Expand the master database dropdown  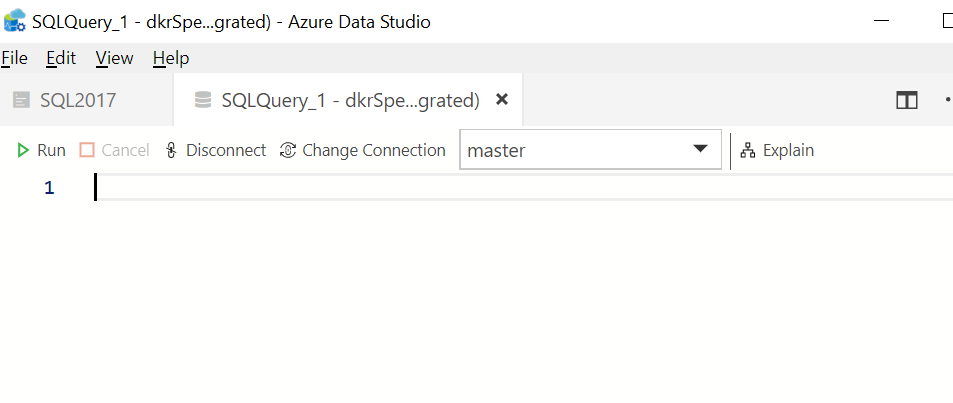coord(699,150)
